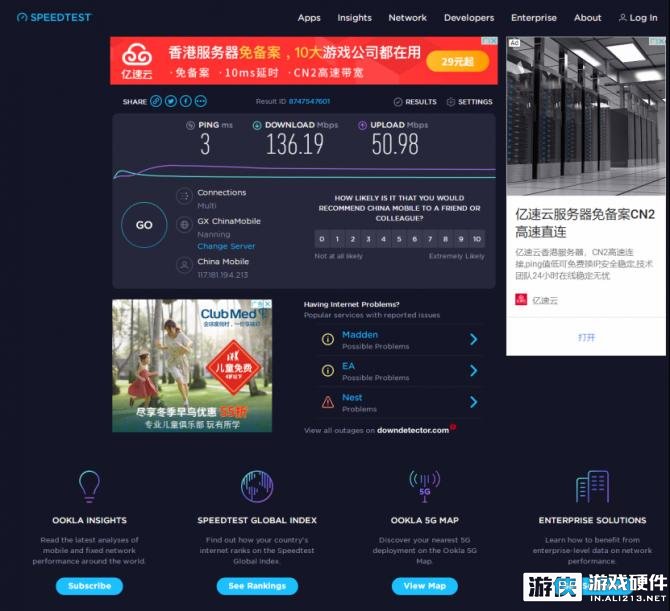Open the Club Med ad image
Image resolution: width=670 pixels, height=611 pixels.
[x=192, y=366]
